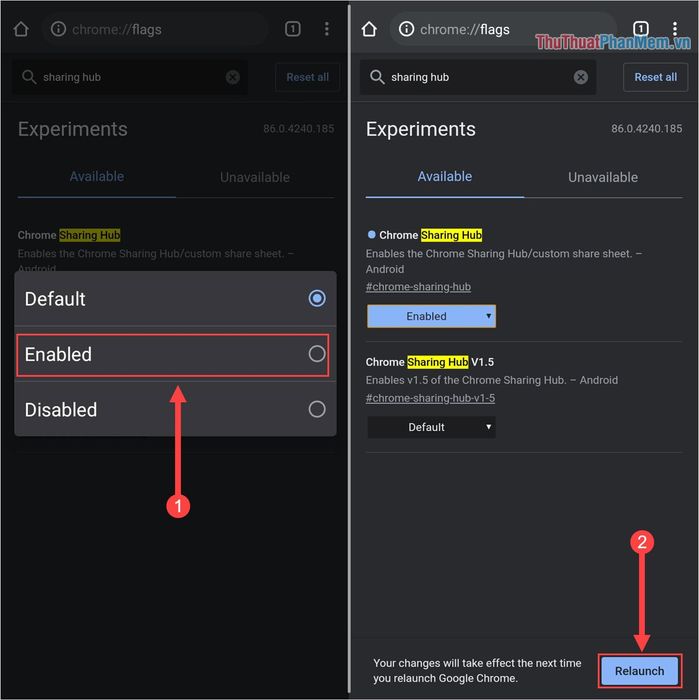Image resolution: width=699 pixels, height=700 pixels.
Task: Switch to the Available tab on right
Action: point(444,176)
